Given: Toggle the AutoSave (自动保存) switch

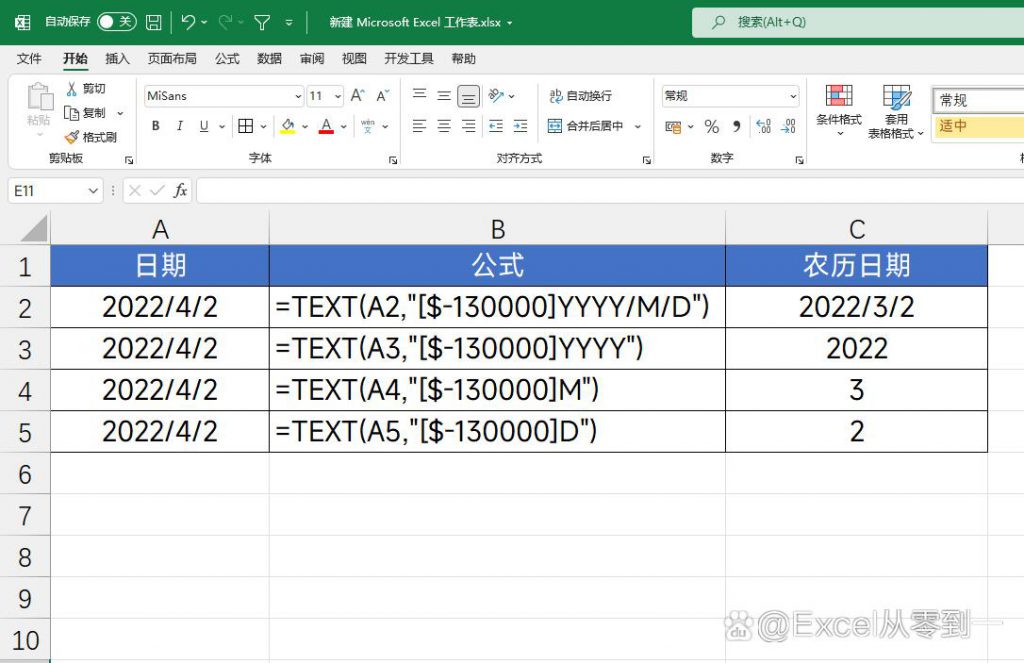Looking at the screenshot, I should (x=116, y=21).
